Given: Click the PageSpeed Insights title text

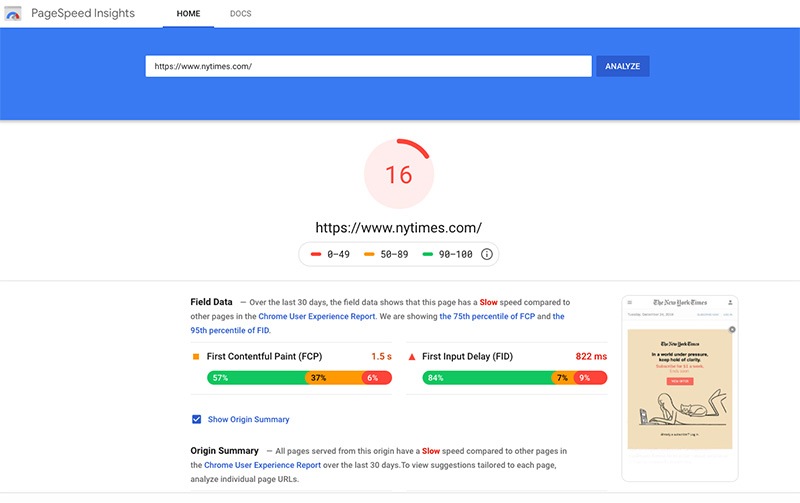Looking at the screenshot, I should pyautogui.click(x=83, y=13).
